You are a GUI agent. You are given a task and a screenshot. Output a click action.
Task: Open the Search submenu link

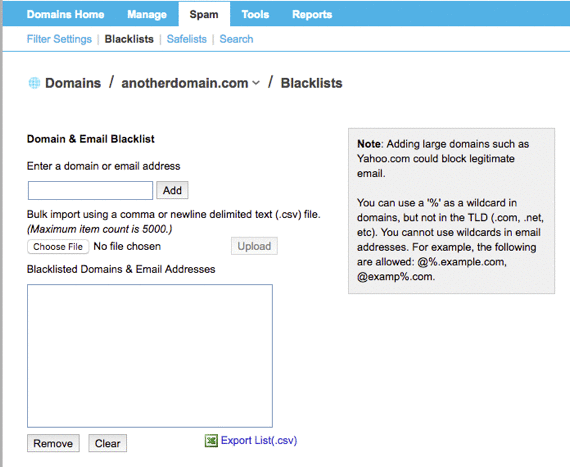coord(236,39)
